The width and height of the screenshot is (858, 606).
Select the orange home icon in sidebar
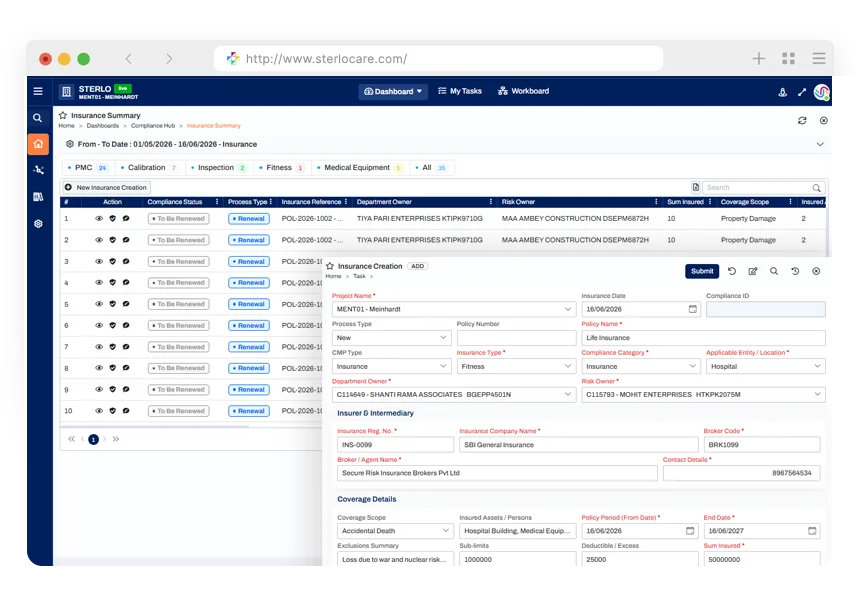tap(38, 144)
